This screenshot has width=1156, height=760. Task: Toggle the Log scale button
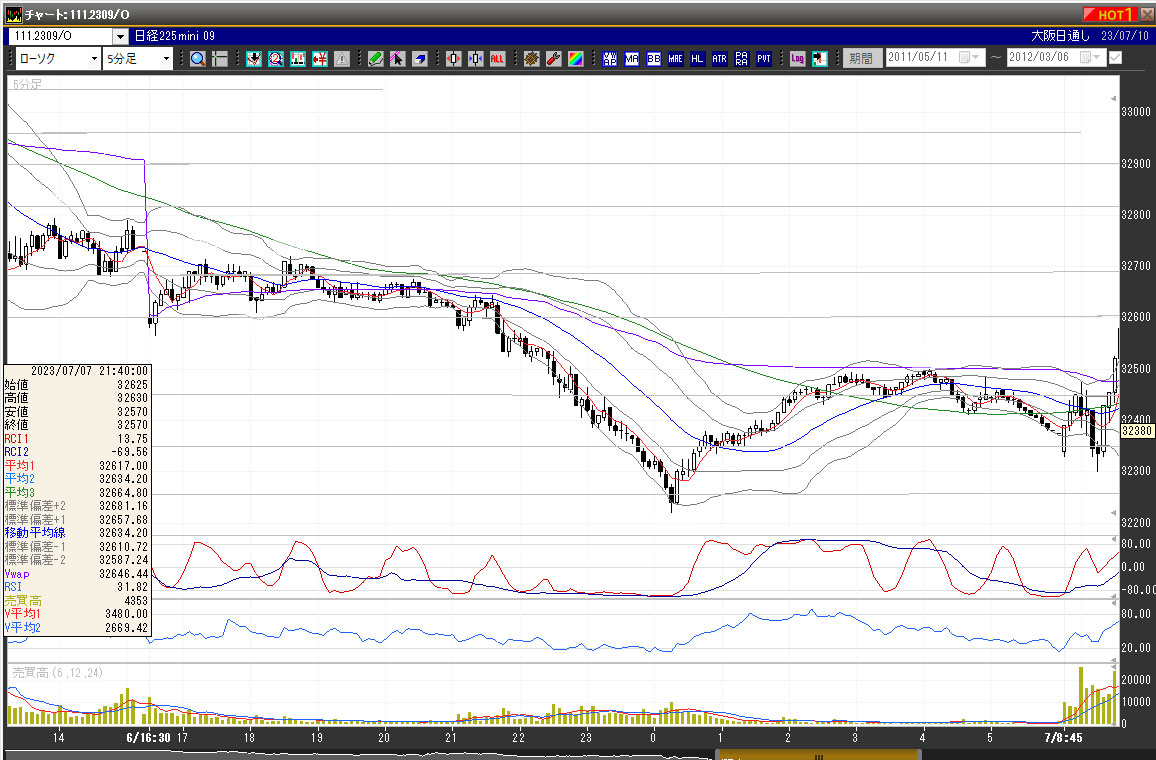point(798,59)
